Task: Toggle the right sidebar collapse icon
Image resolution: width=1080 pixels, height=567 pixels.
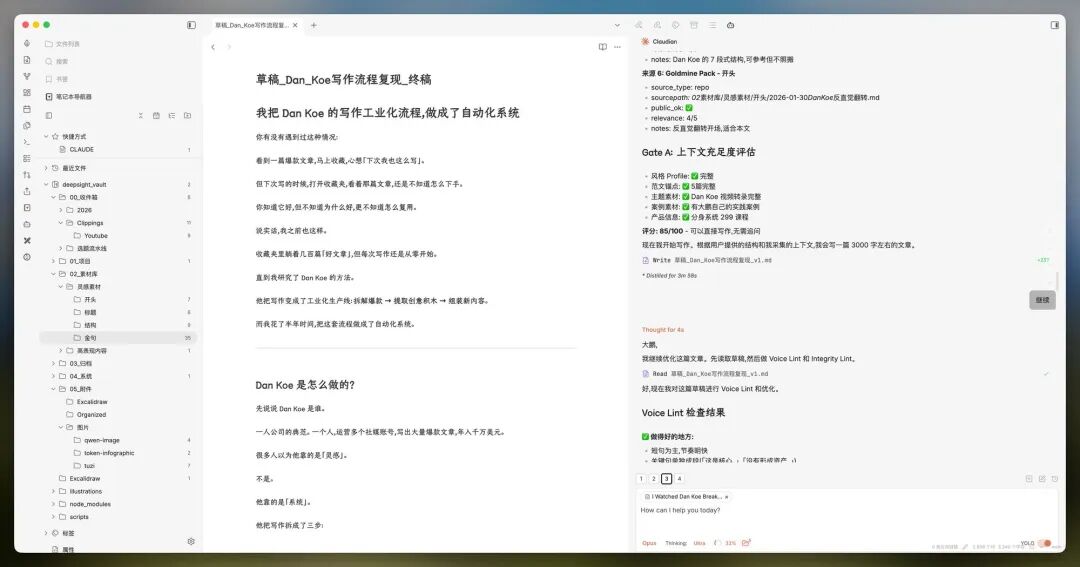Action: (1055, 25)
